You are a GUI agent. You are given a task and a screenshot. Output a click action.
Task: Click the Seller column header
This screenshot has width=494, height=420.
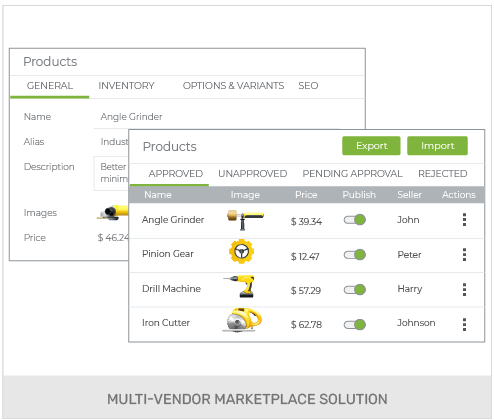tap(409, 195)
